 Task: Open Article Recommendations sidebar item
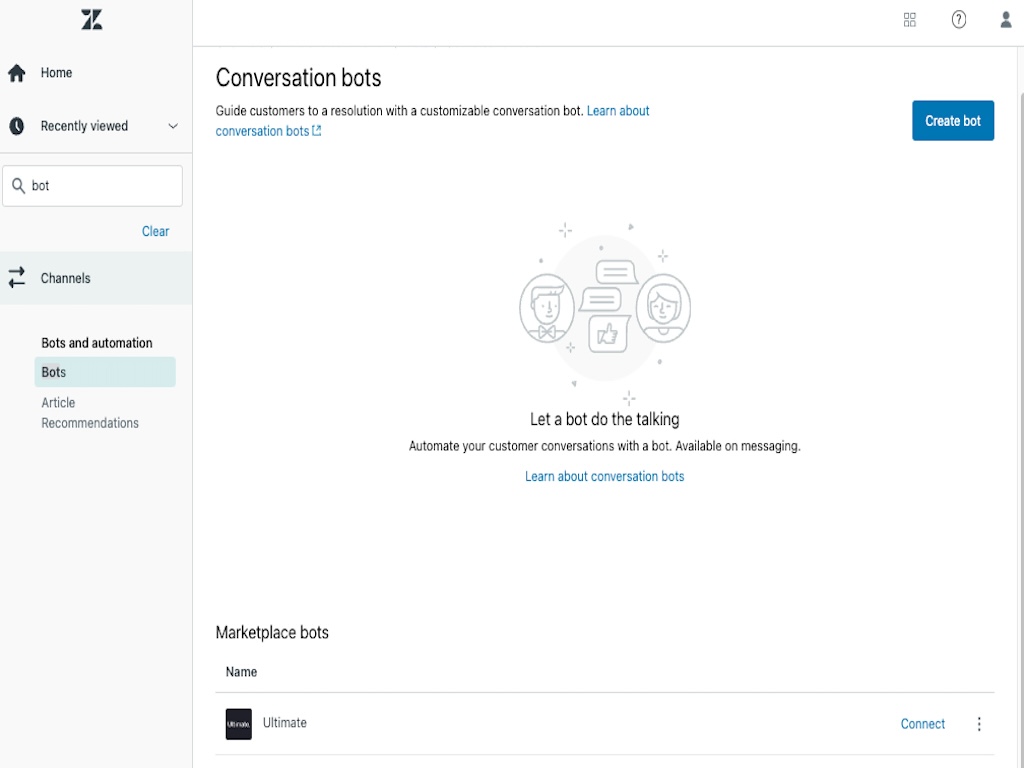tap(90, 413)
